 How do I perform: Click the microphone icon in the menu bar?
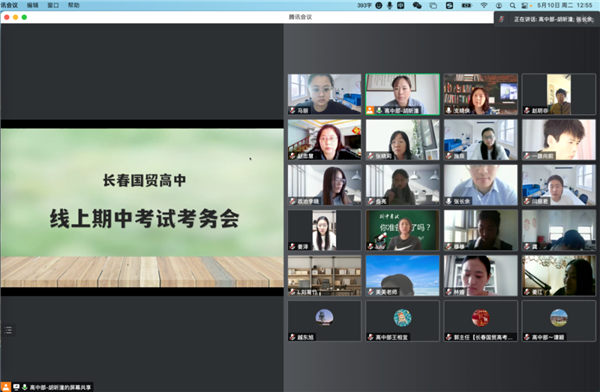(x=390, y=5)
